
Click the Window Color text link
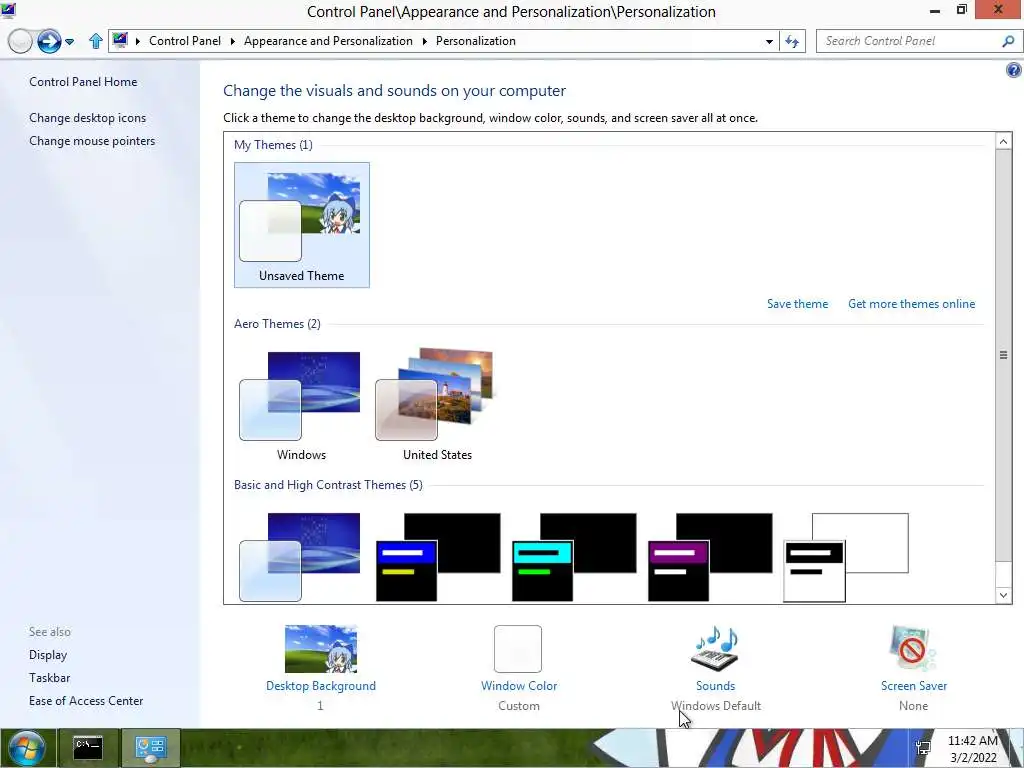[x=519, y=686]
